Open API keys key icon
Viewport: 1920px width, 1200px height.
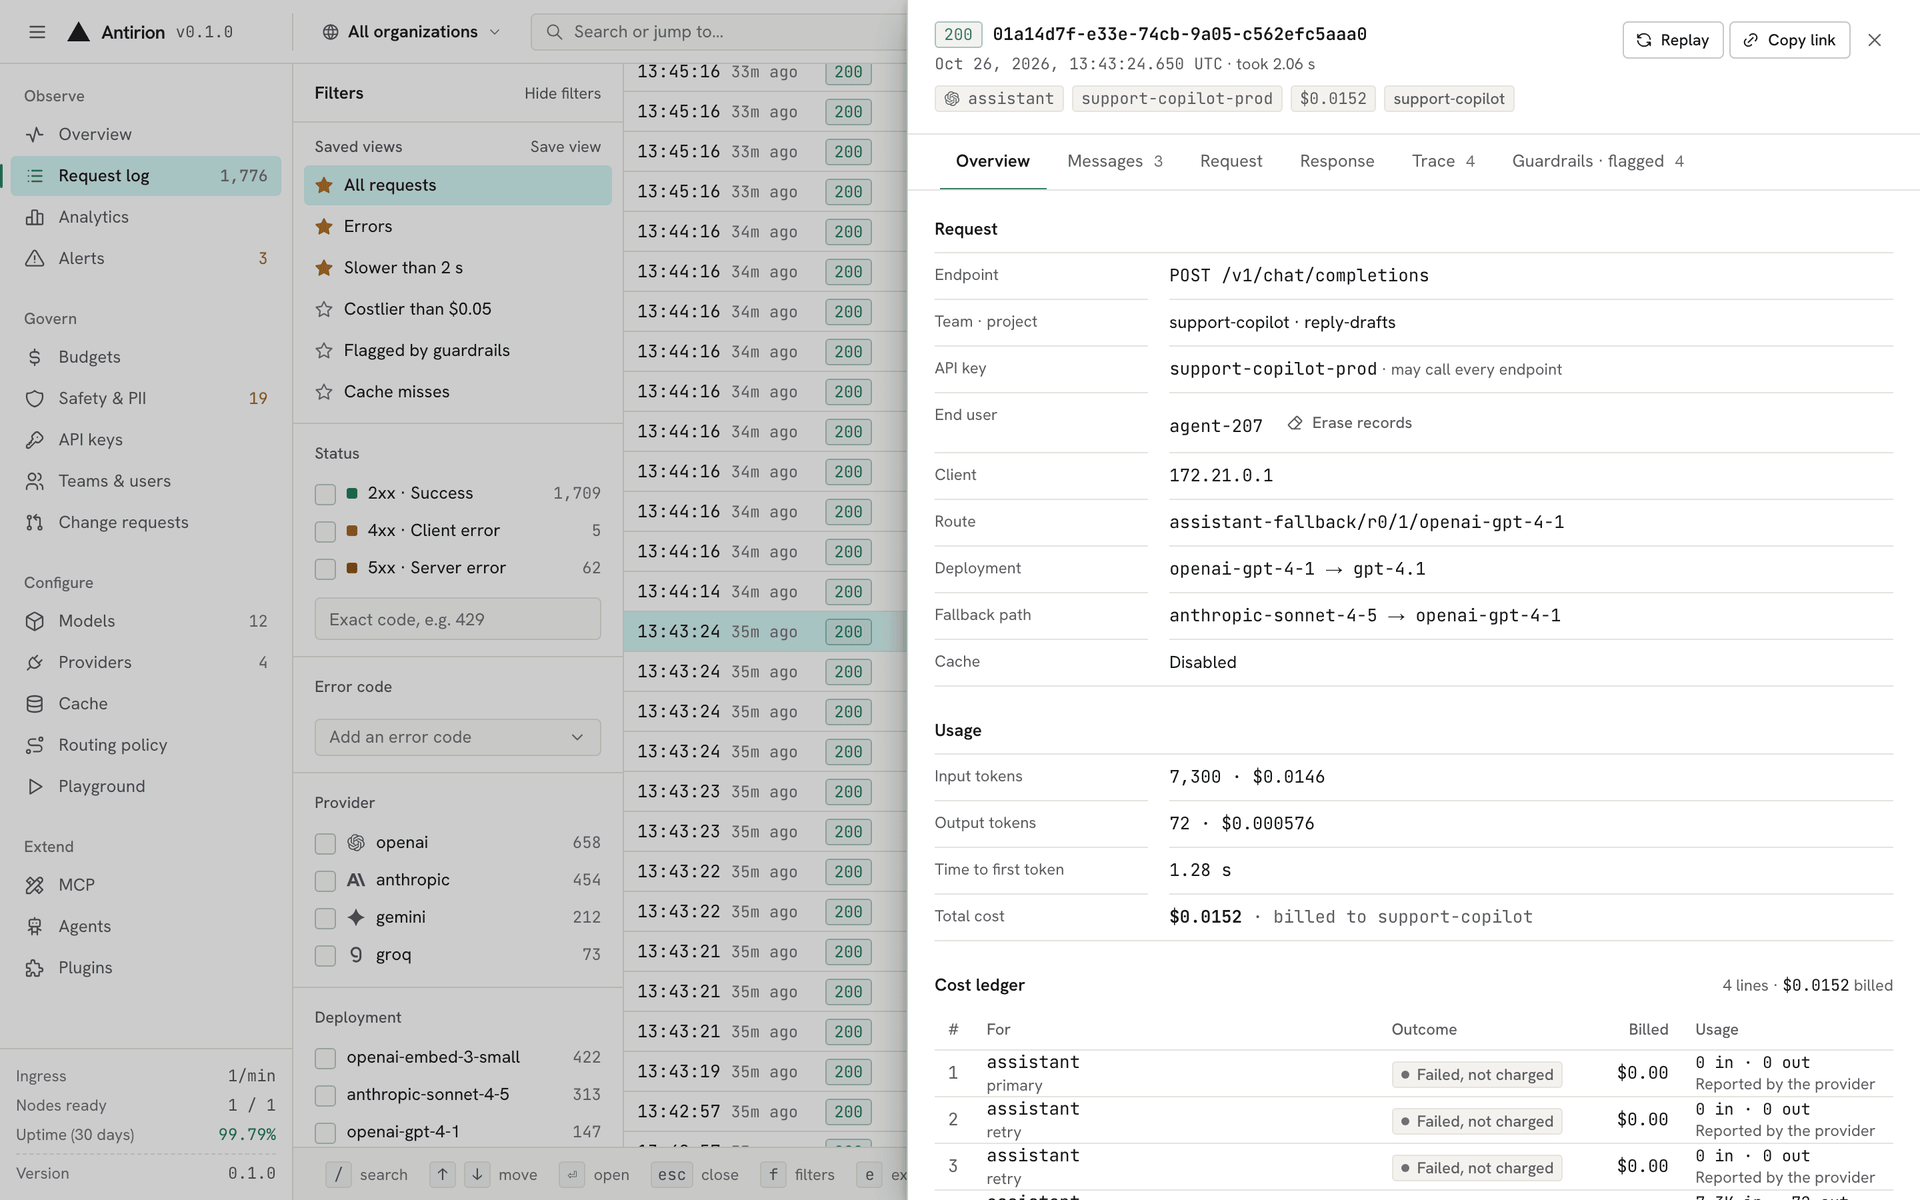click(35, 440)
